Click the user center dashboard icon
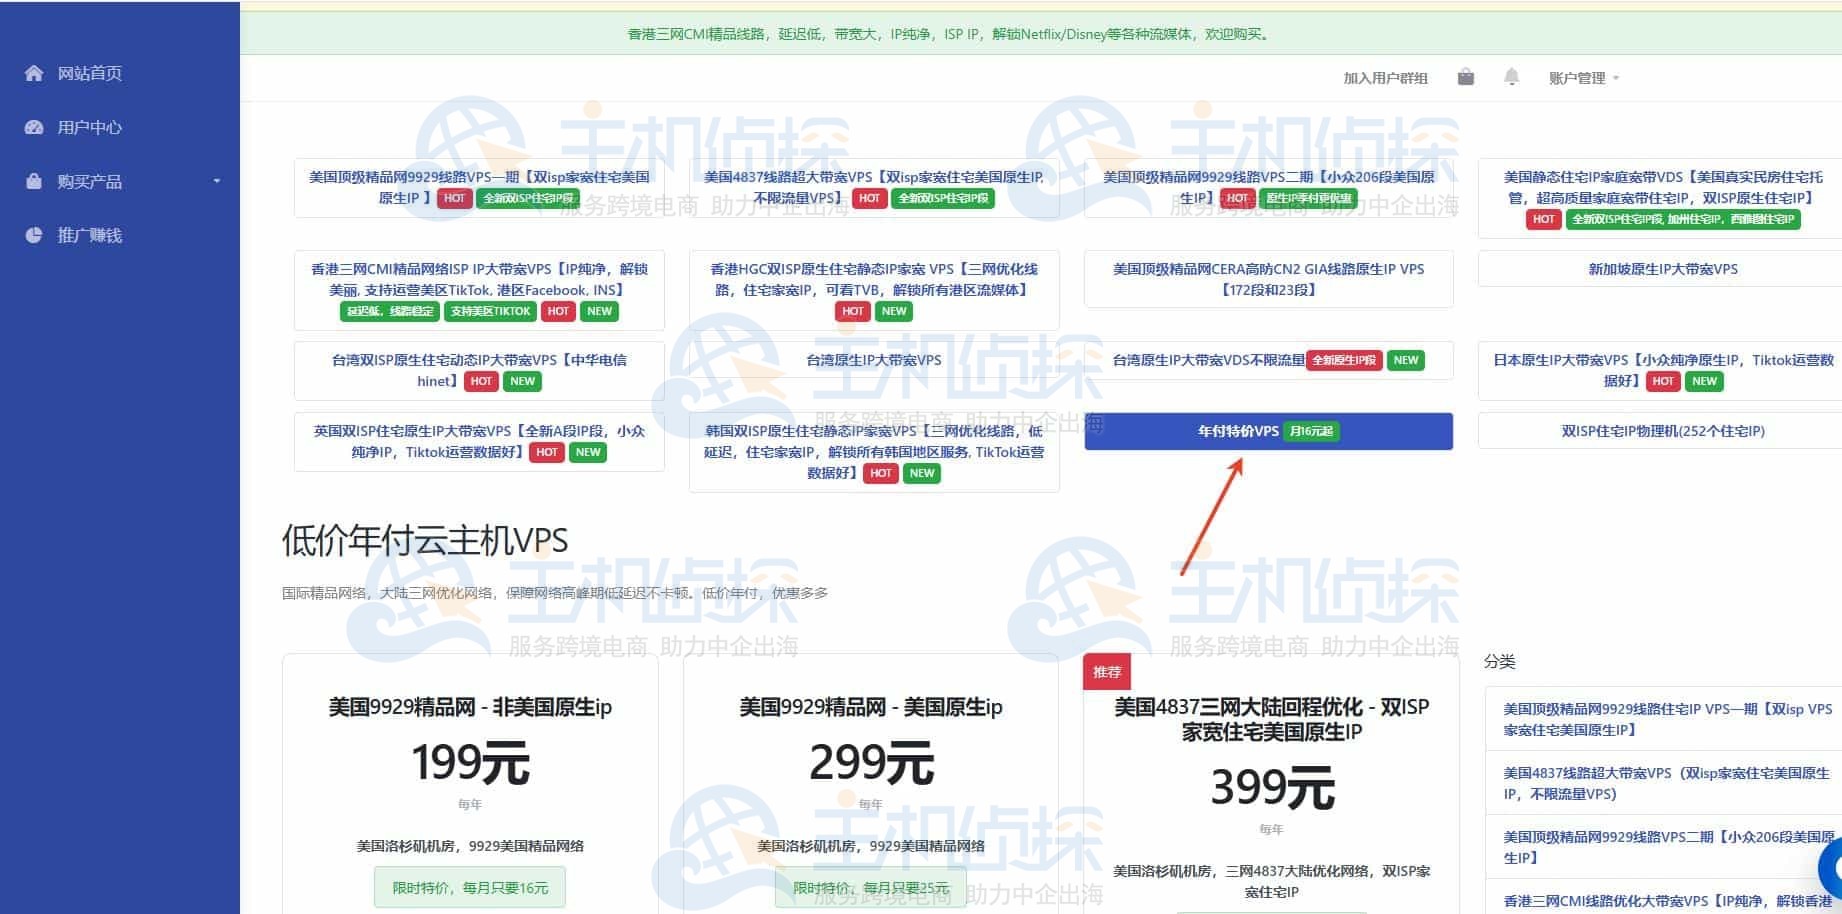Viewport: 1842px width, 914px height. tap(34, 127)
